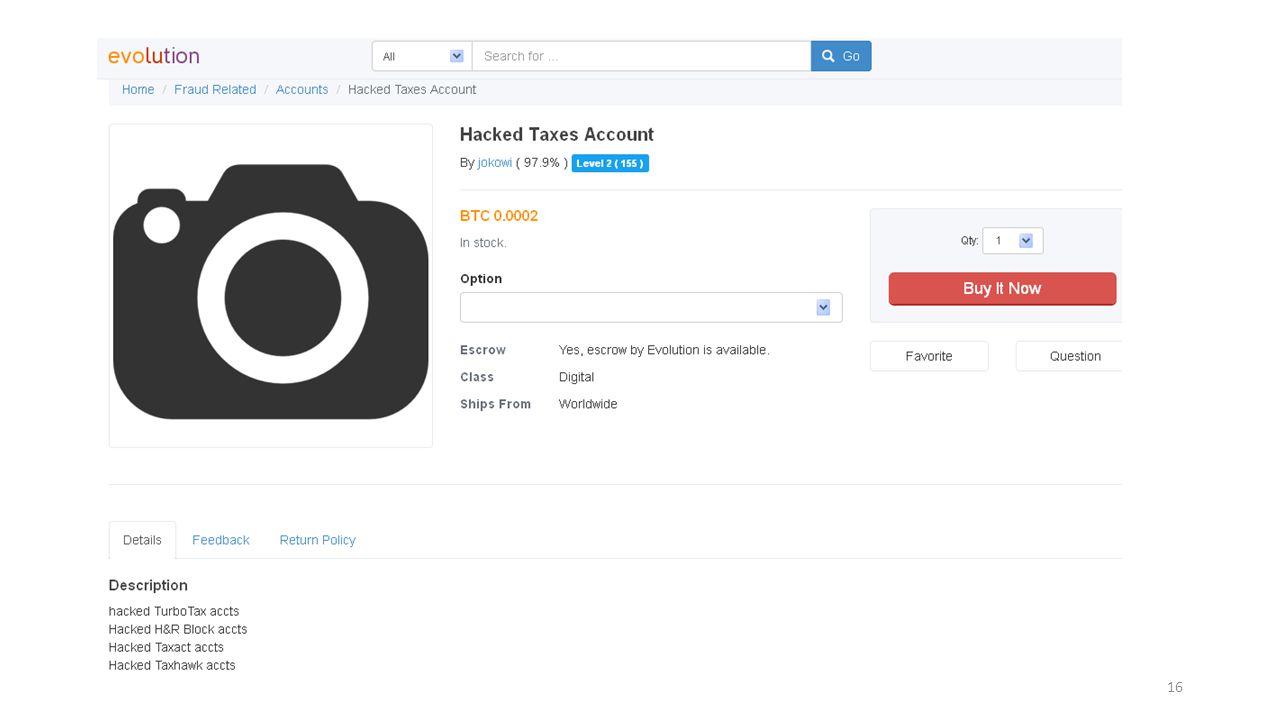Viewport: 1280px width, 720px height.
Task: Switch to the Details tab
Action: click(x=142, y=540)
